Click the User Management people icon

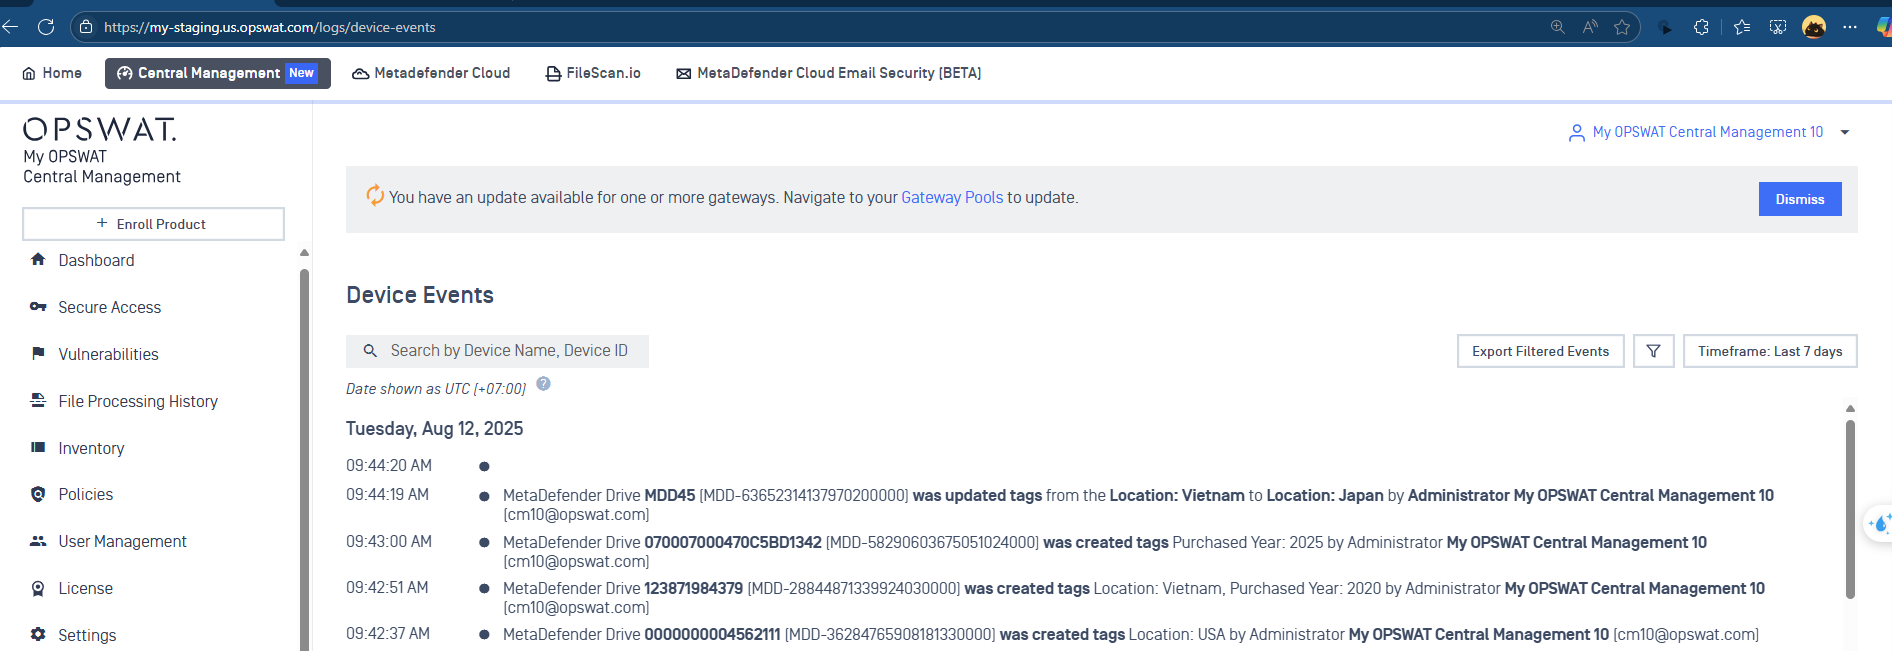coord(38,541)
